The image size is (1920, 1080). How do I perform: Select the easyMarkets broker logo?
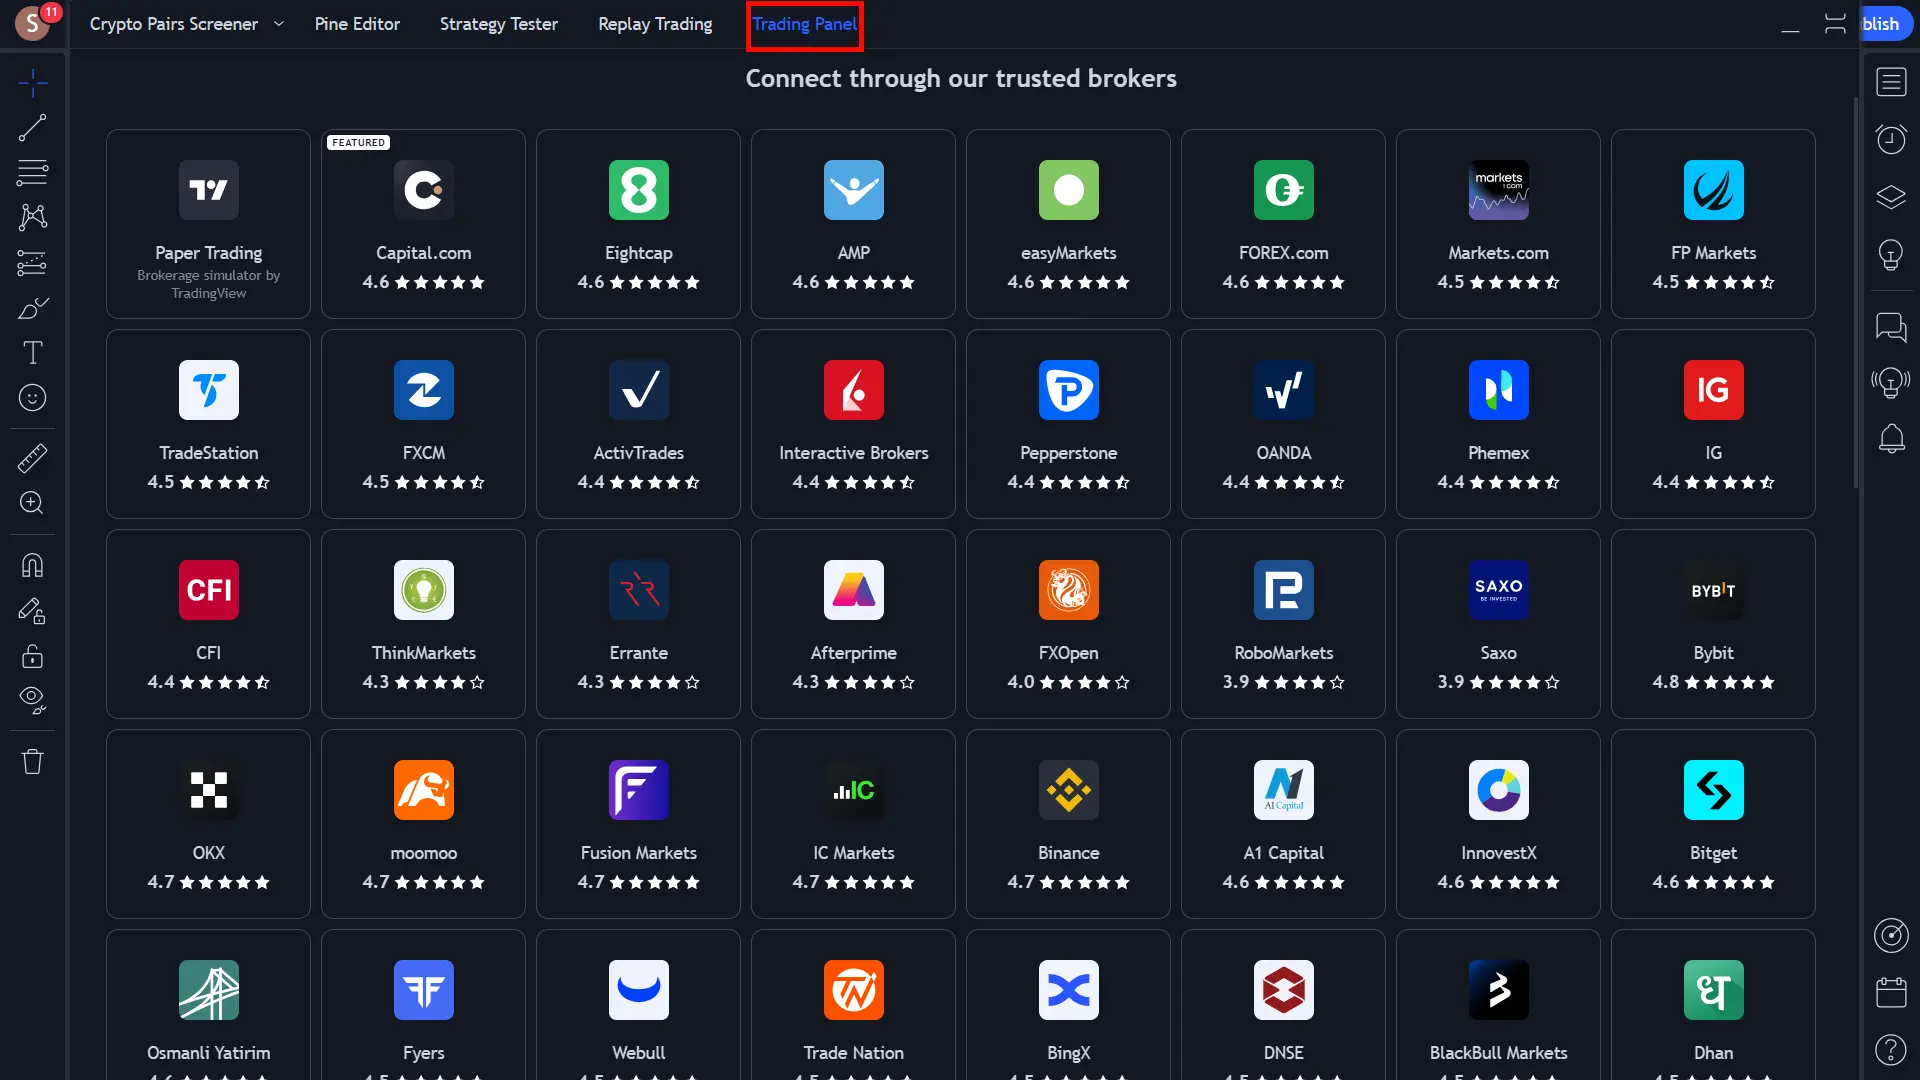click(1068, 190)
